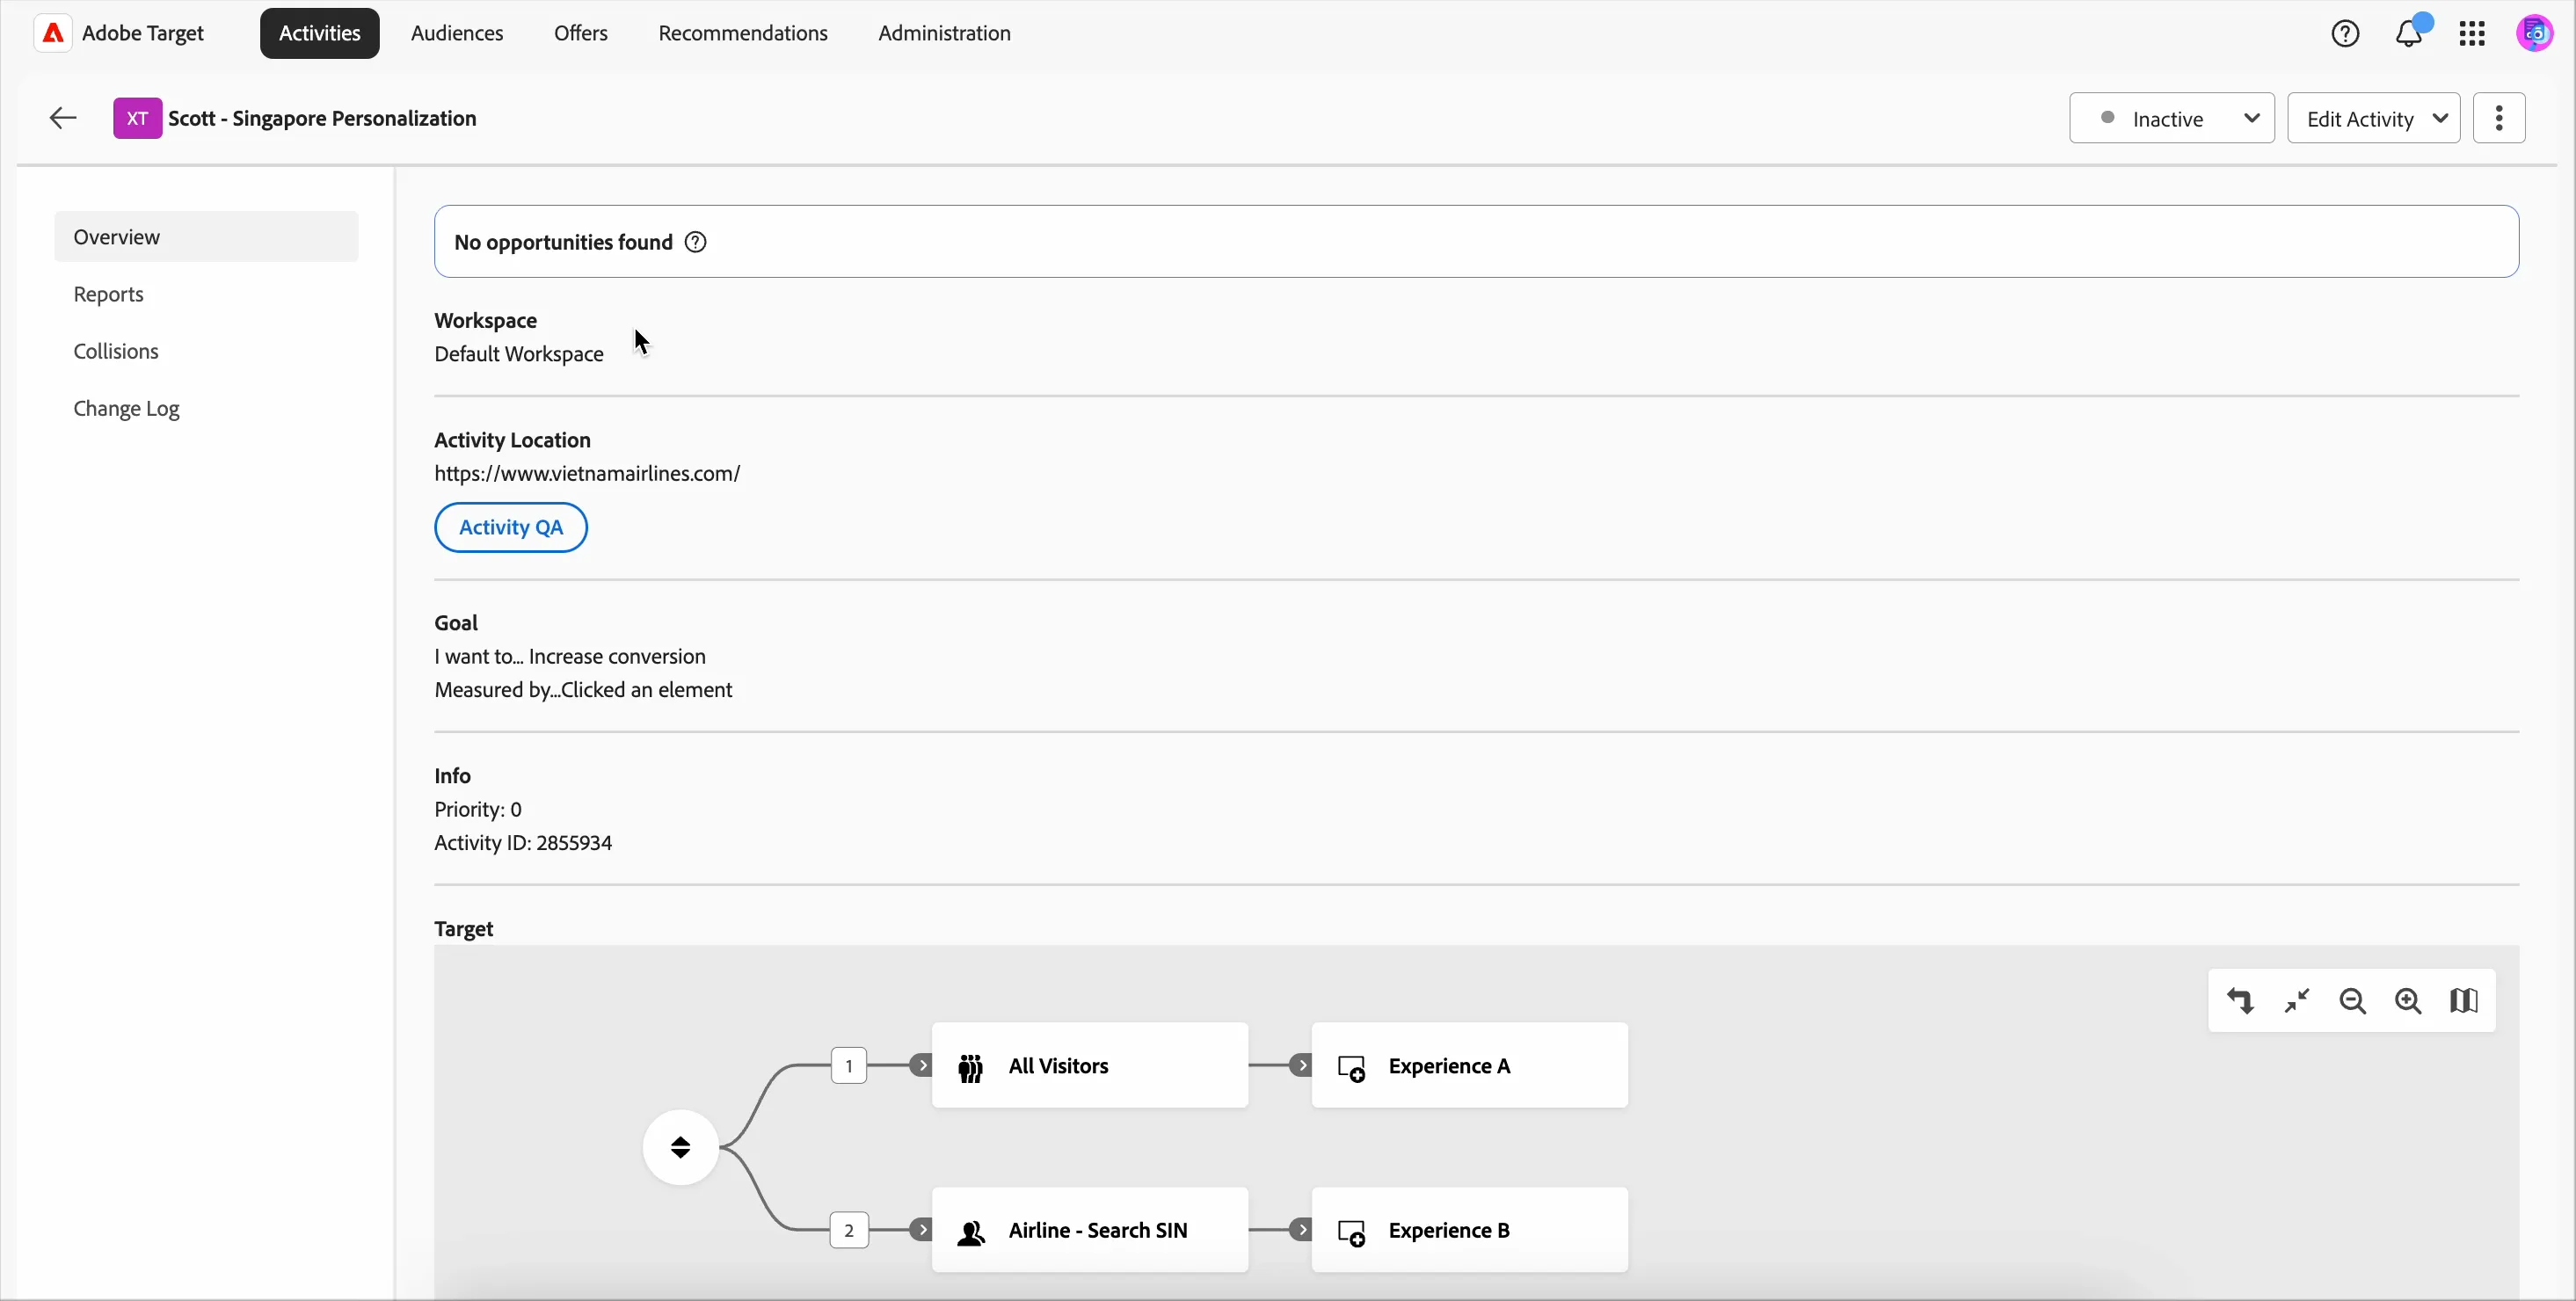
Task: Open the Administration tab
Action: click(944, 33)
